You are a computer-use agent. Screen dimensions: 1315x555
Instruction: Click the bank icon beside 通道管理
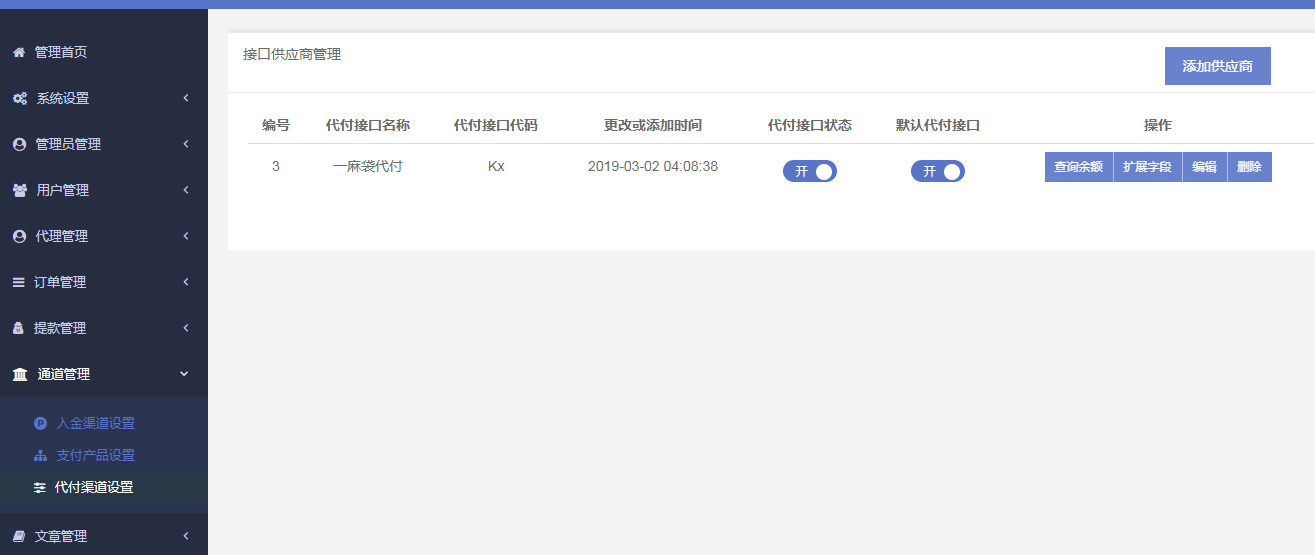pyautogui.click(x=20, y=374)
